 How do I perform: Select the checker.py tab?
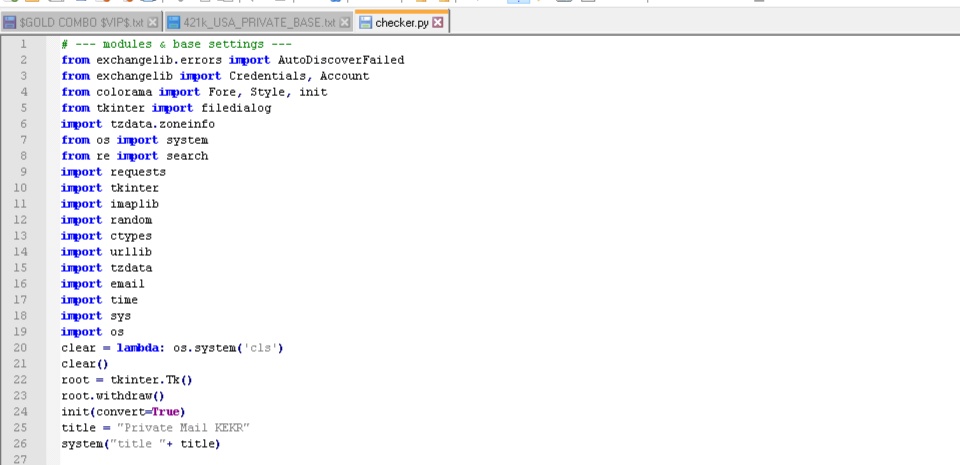pos(402,22)
